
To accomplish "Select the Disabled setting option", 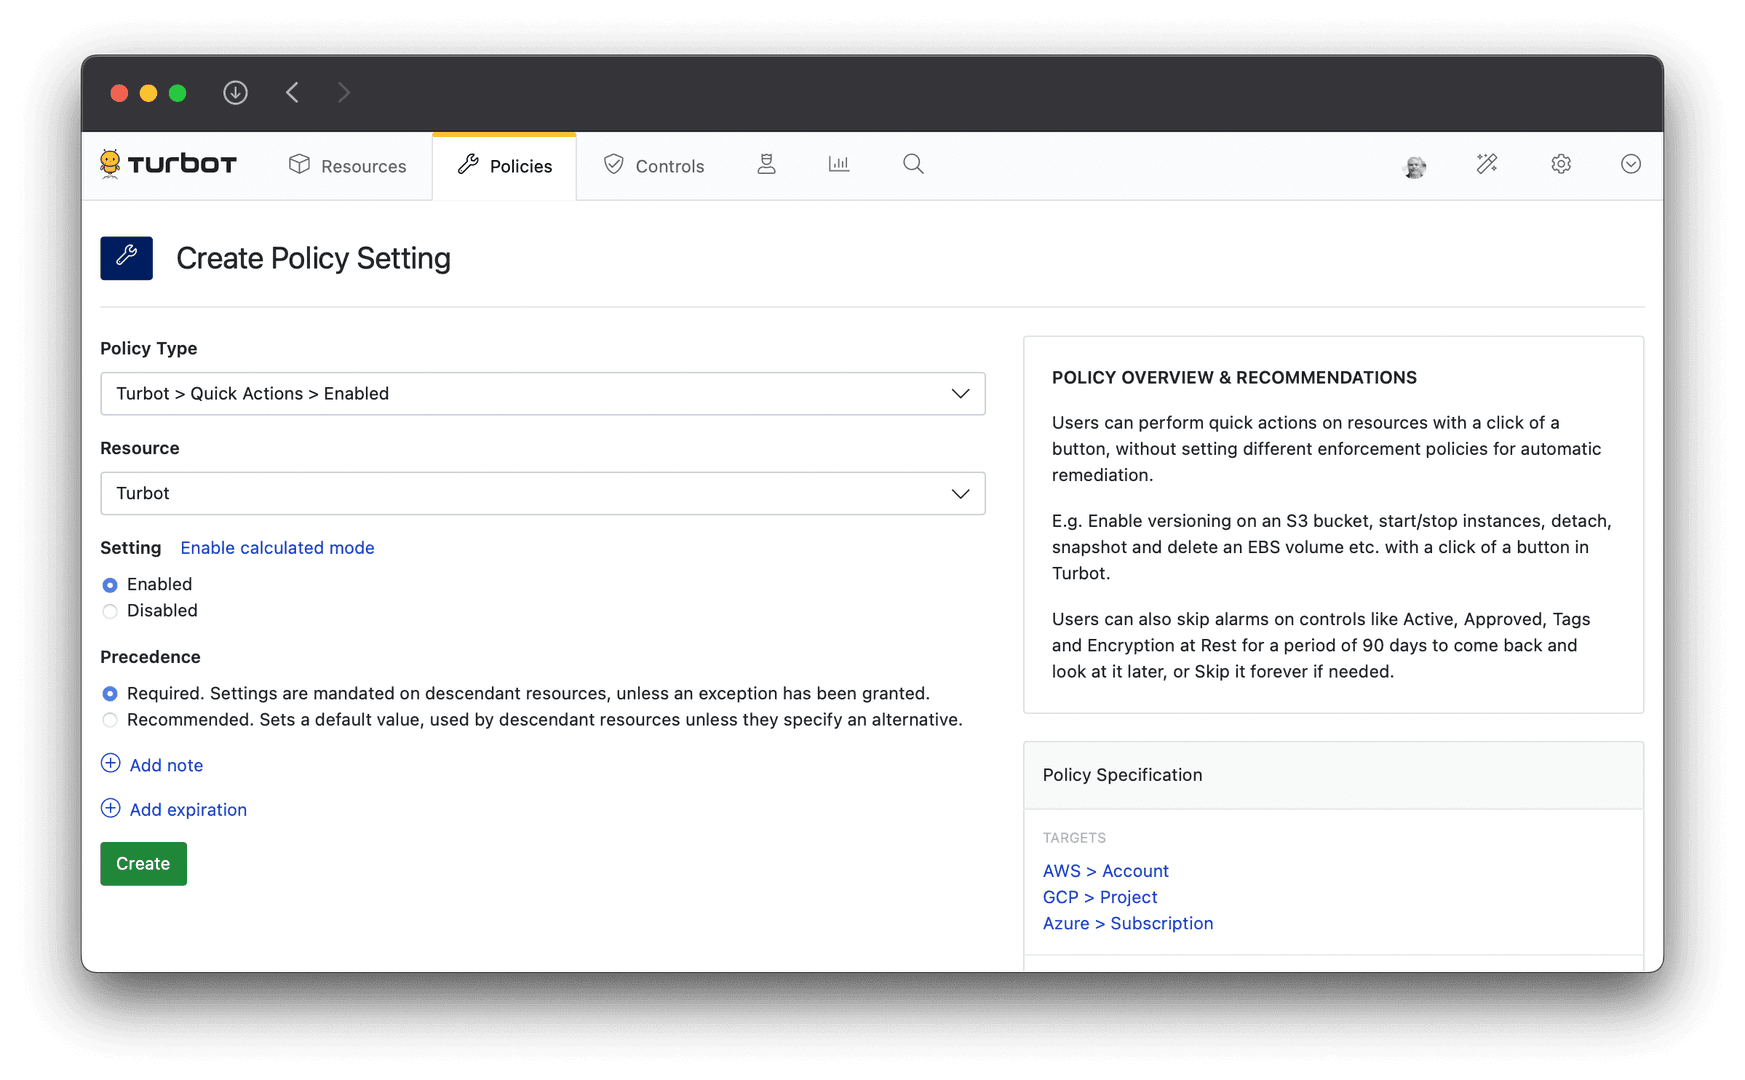I will pos(110,611).
